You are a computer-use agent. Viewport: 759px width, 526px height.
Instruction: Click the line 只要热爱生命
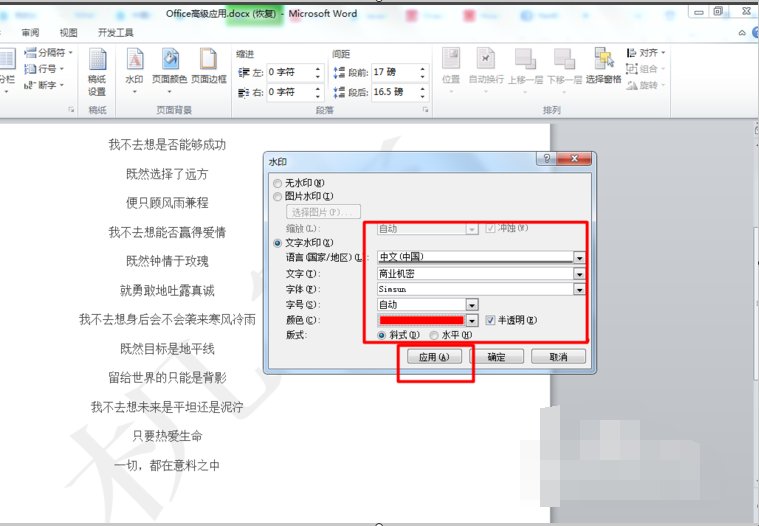(x=167, y=436)
